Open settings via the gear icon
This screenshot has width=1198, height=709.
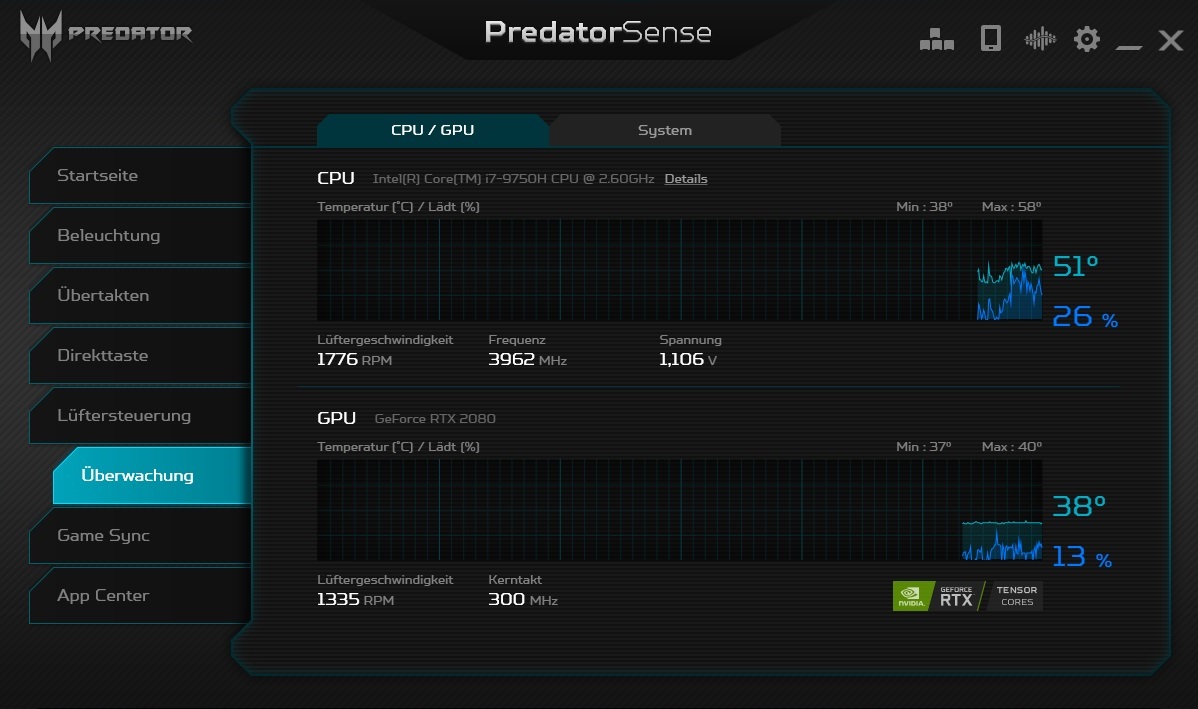tap(1086, 39)
